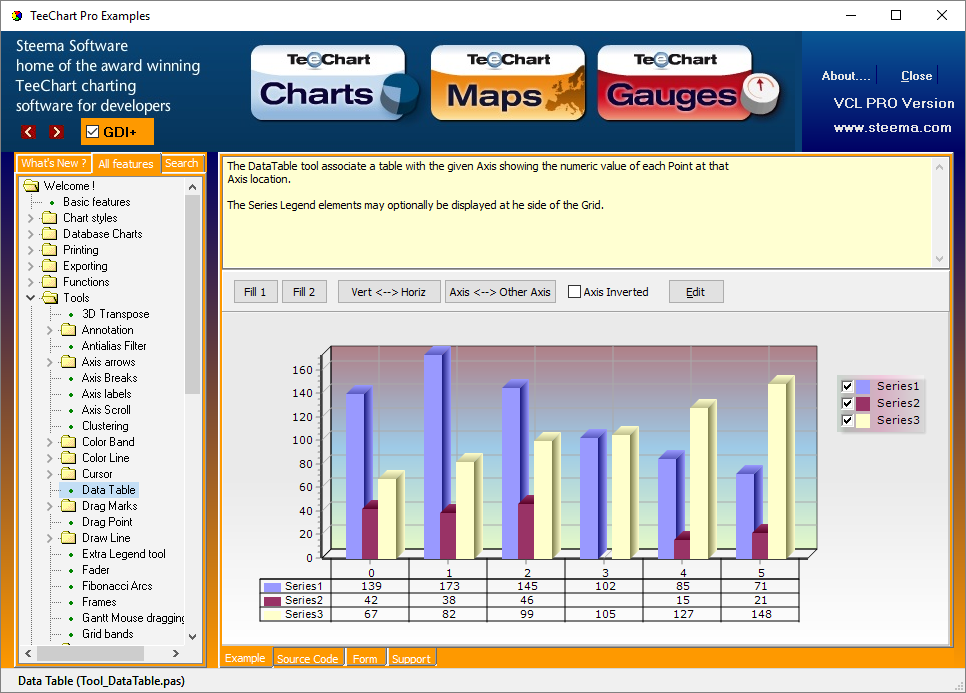
Task: Select the Clustering tree item
Action: click(x=105, y=426)
